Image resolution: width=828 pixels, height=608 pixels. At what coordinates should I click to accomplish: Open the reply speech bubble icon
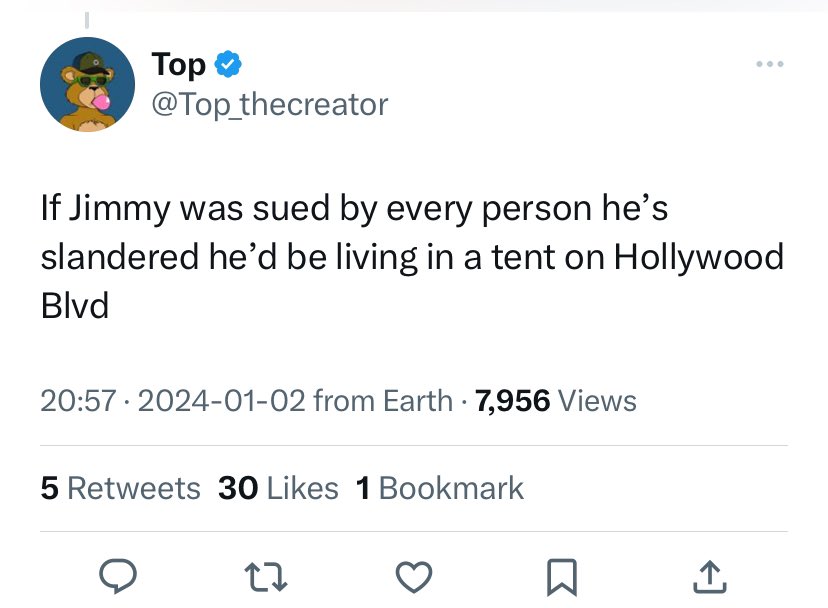tap(118, 577)
